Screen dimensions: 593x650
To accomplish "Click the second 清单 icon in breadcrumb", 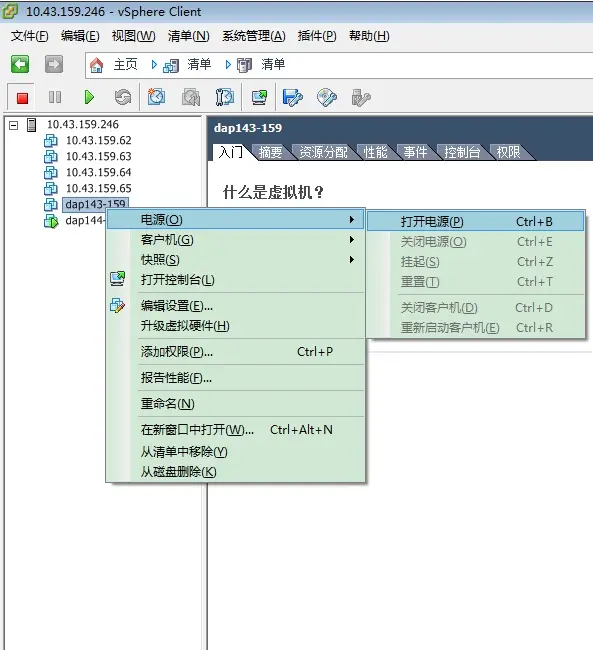I will [245, 65].
